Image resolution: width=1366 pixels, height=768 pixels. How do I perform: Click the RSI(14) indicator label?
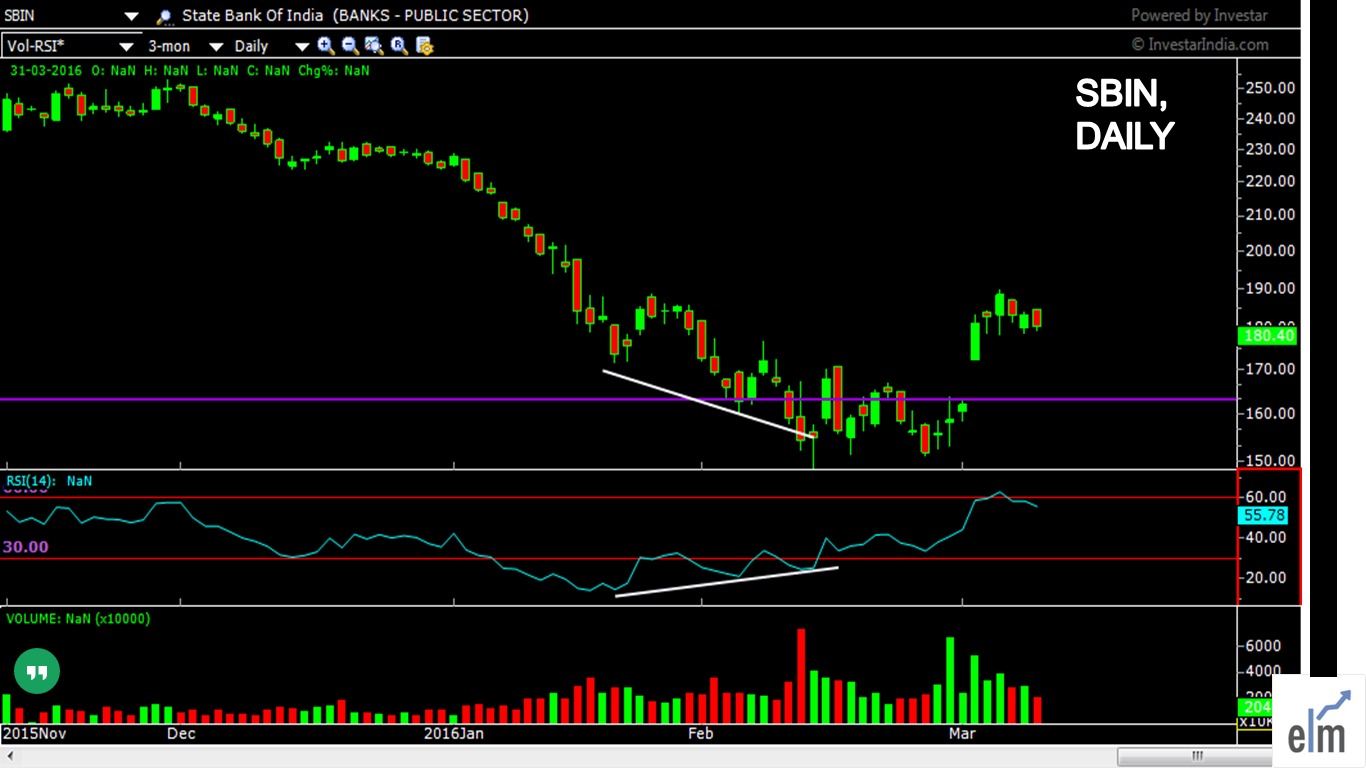click(x=30, y=481)
